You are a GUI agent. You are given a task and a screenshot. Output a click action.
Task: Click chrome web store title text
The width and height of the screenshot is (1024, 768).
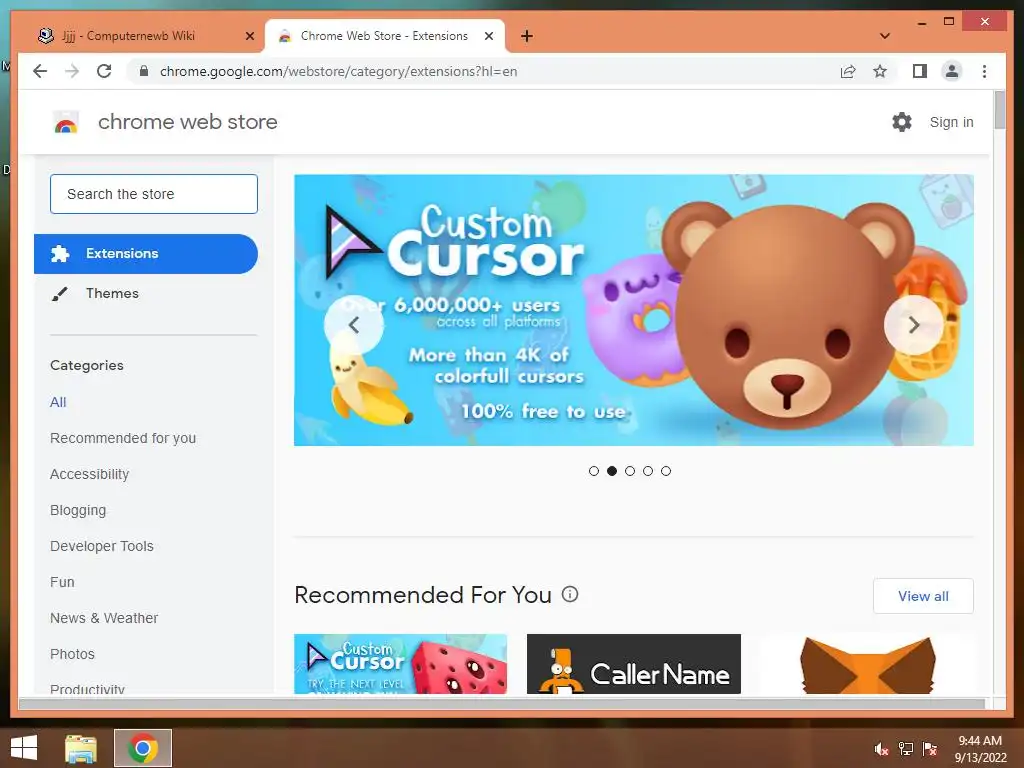point(187,122)
